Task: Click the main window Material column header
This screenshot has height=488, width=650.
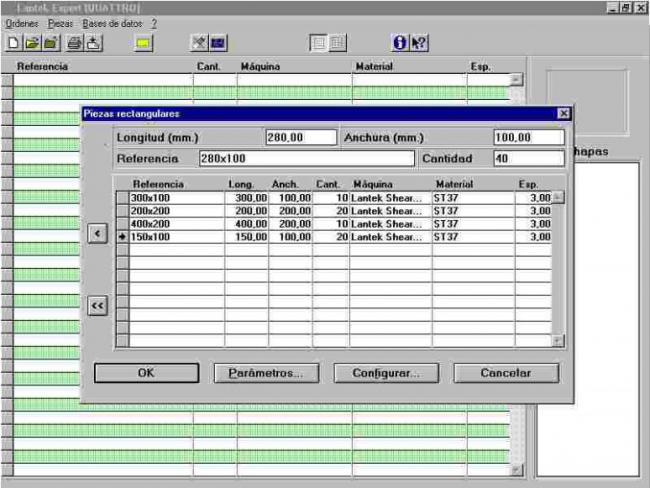Action: [x=374, y=66]
